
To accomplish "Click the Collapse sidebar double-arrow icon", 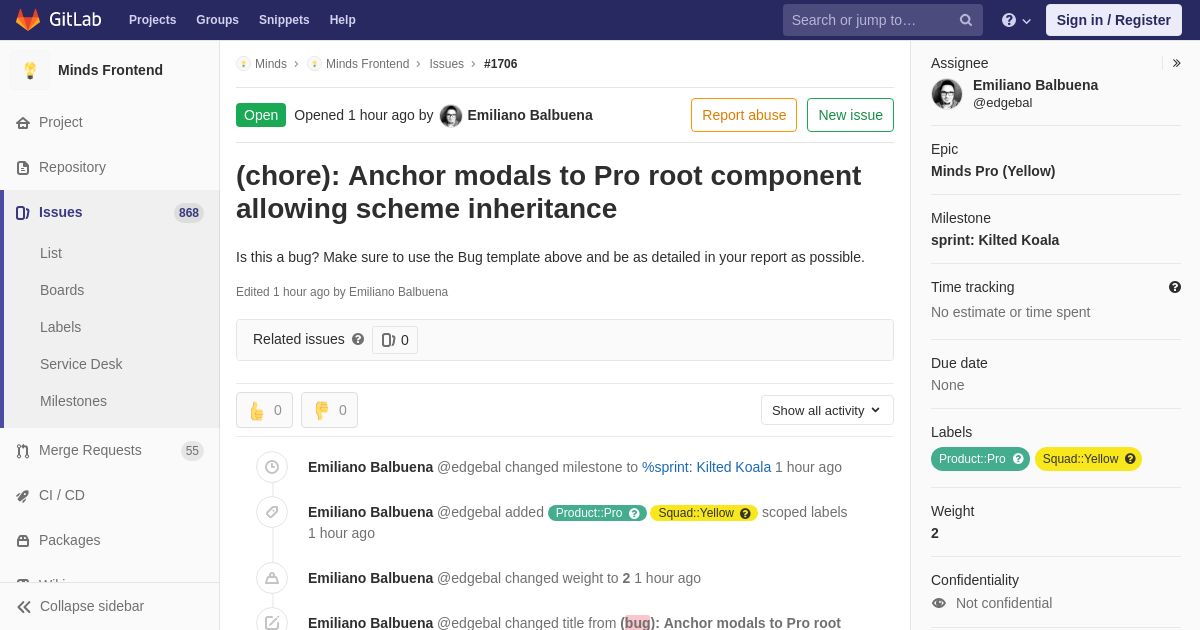I will tap(24, 607).
